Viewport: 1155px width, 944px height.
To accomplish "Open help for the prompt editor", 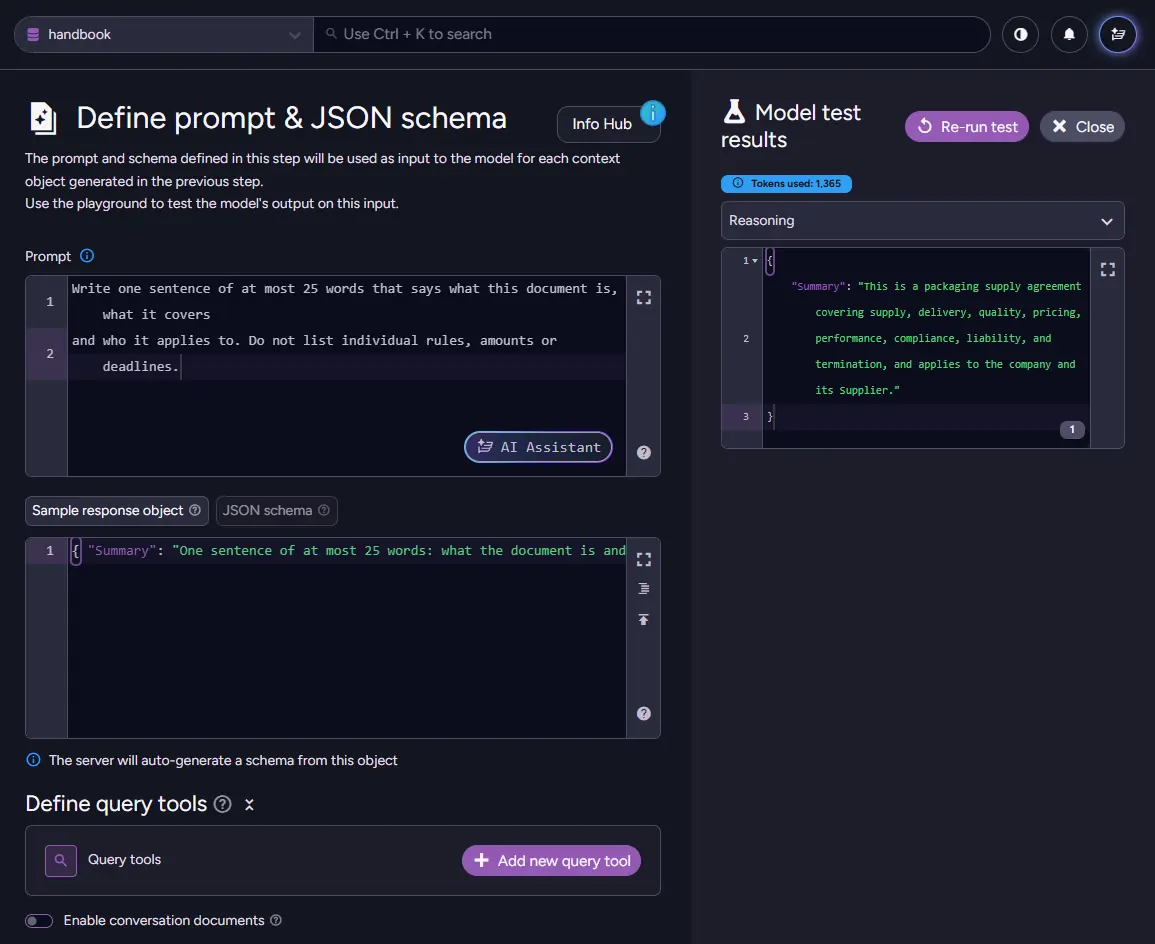I will 644,453.
